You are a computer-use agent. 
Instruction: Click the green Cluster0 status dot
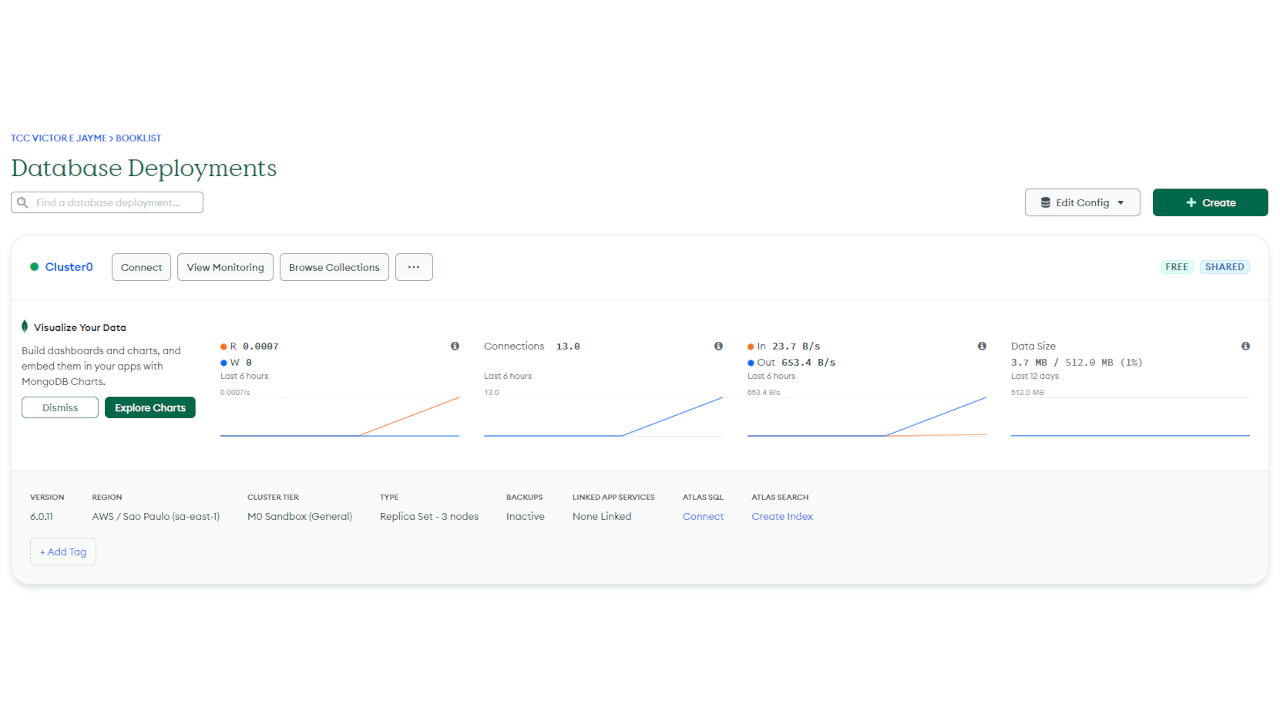pyautogui.click(x=34, y=267)
